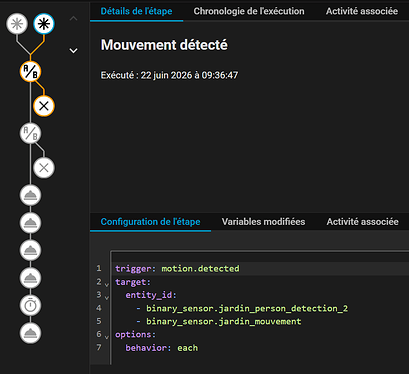Collapse the target block fold arrow
The image size is (409, 374).
(107, 285)
